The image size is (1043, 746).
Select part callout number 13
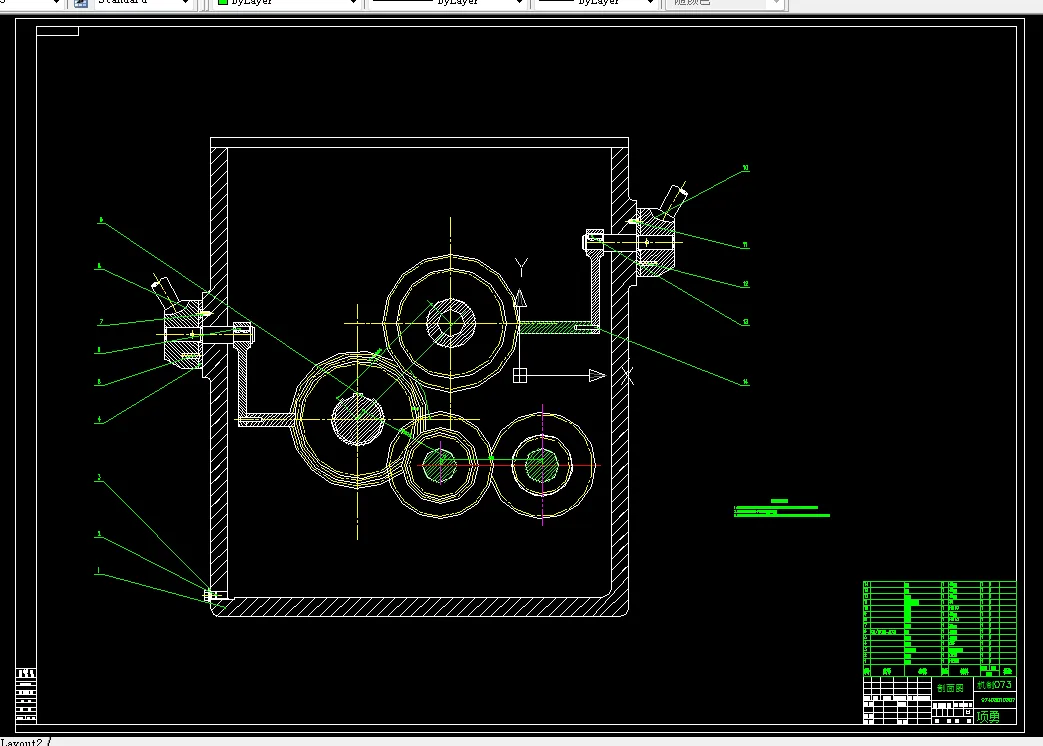[x=746, y=322]
